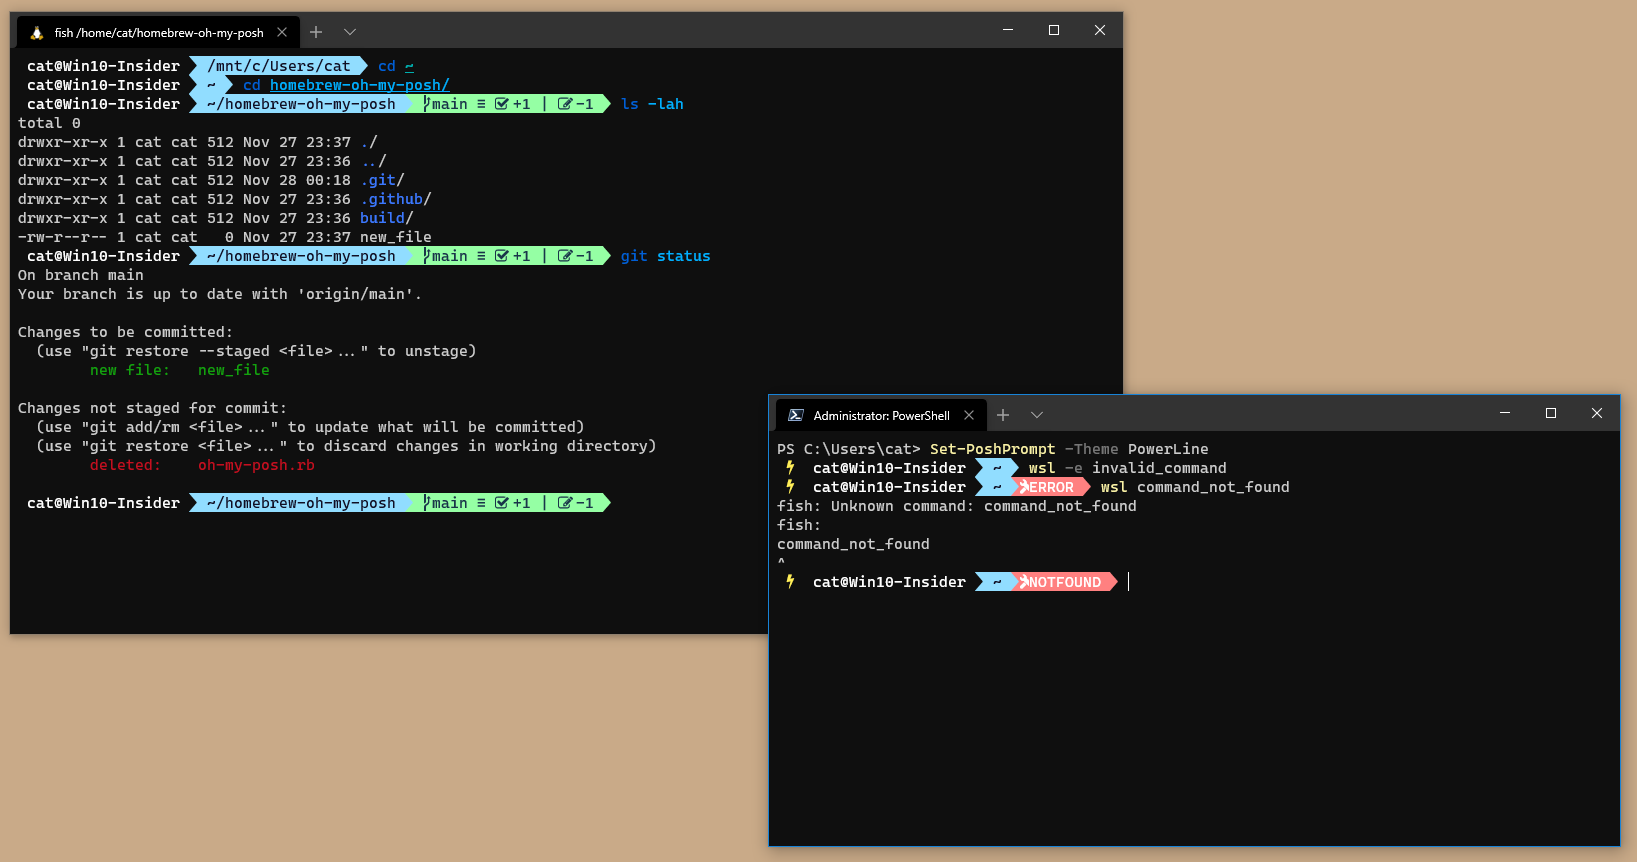Click the 'oh-my-posh.rb' deleted file name

(x=256, y=465)
